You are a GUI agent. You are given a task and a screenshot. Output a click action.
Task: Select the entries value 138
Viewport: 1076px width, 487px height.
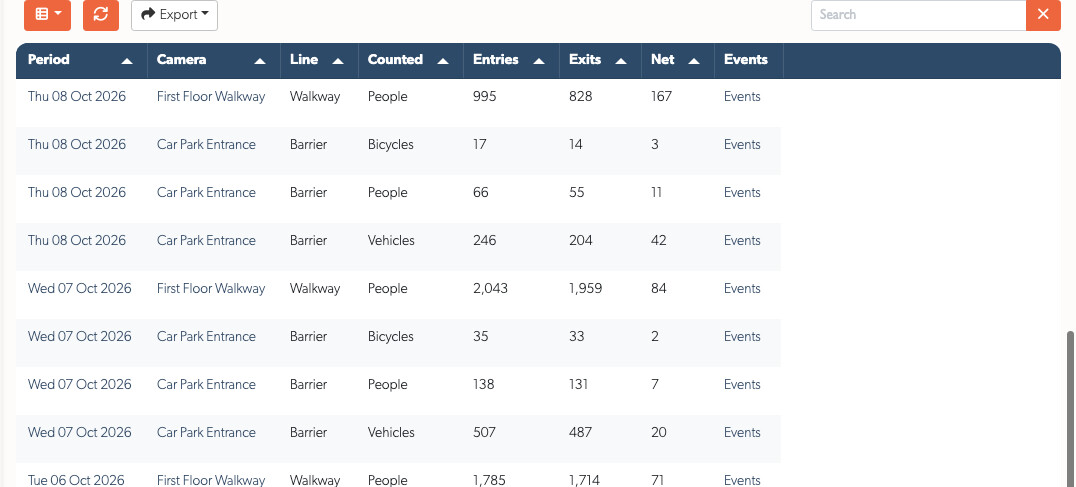483,385
